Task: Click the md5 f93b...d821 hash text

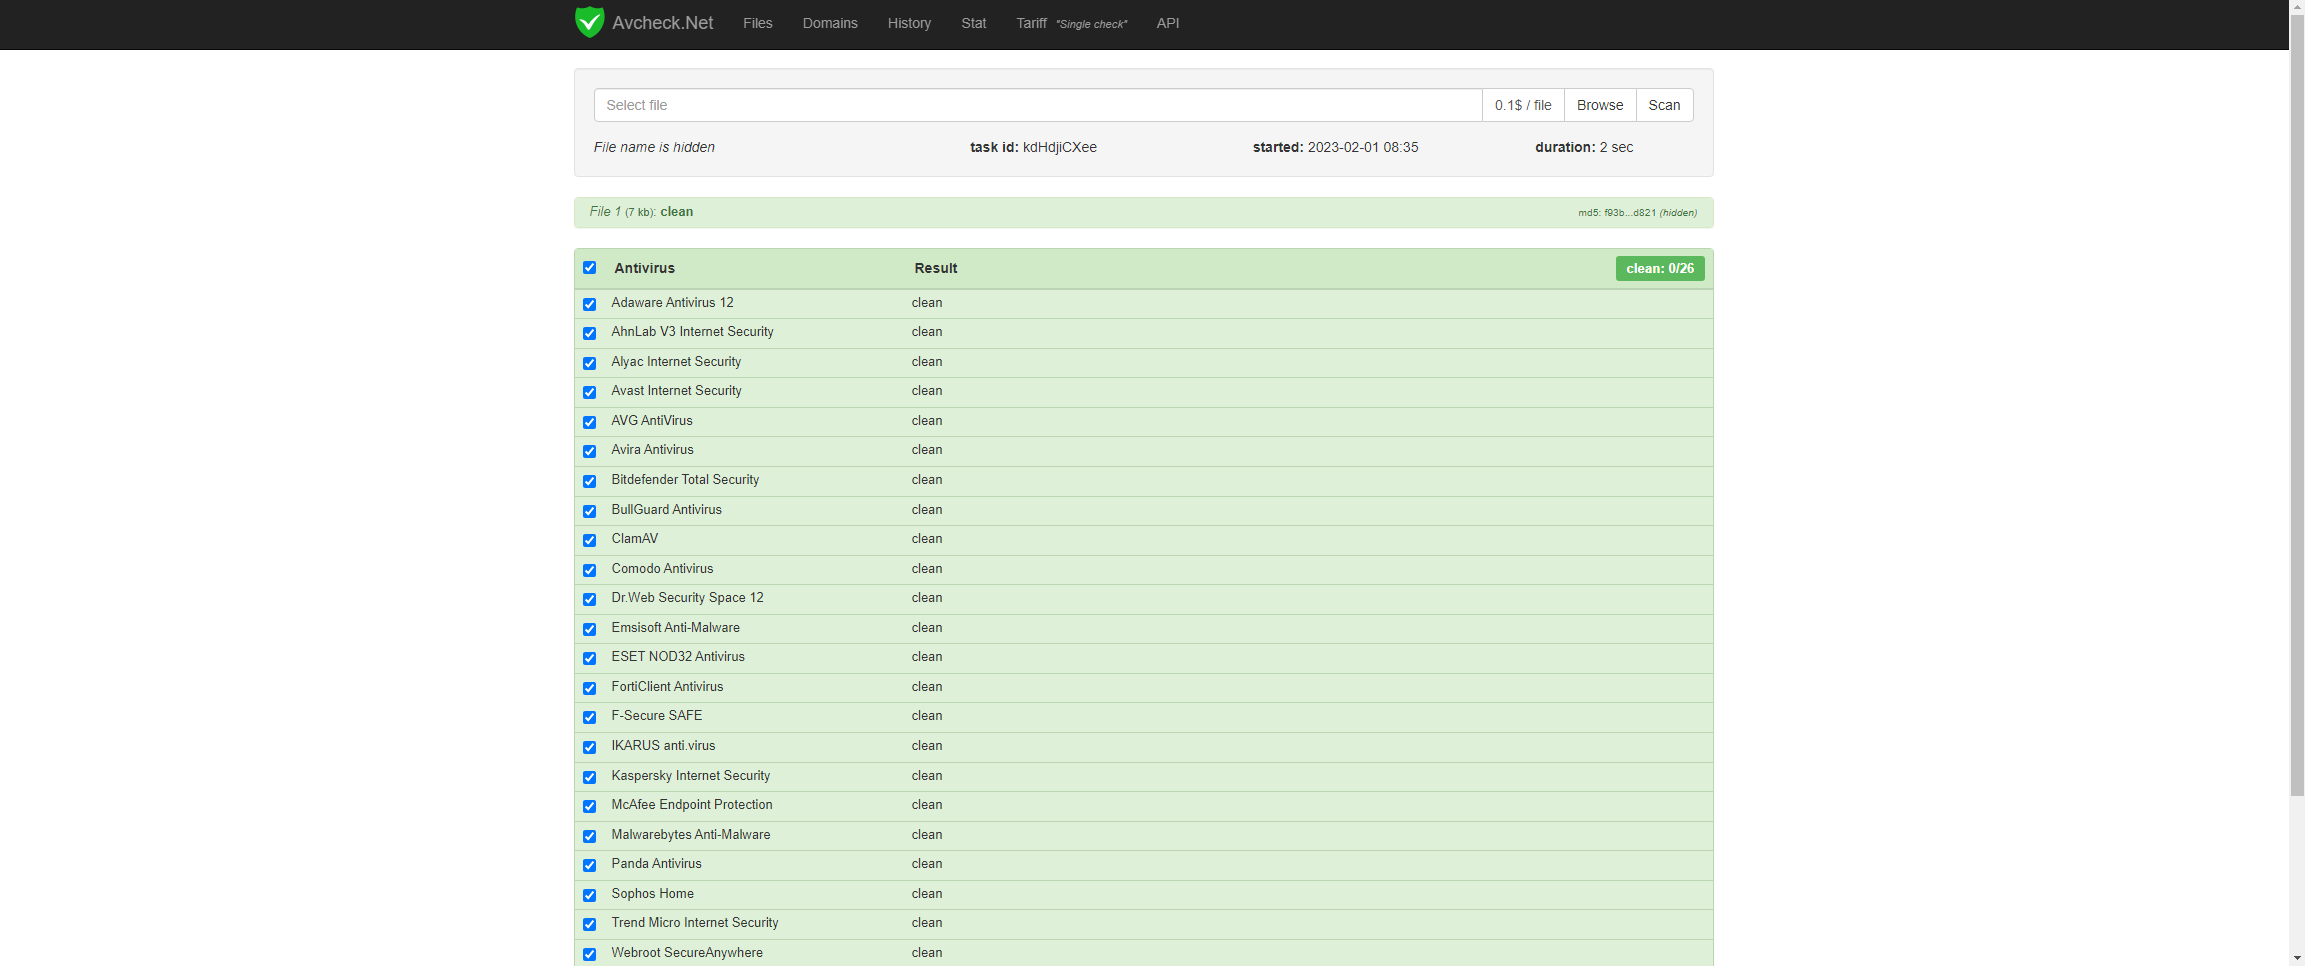Action: pyautogui.click(x=1637, y=213)
